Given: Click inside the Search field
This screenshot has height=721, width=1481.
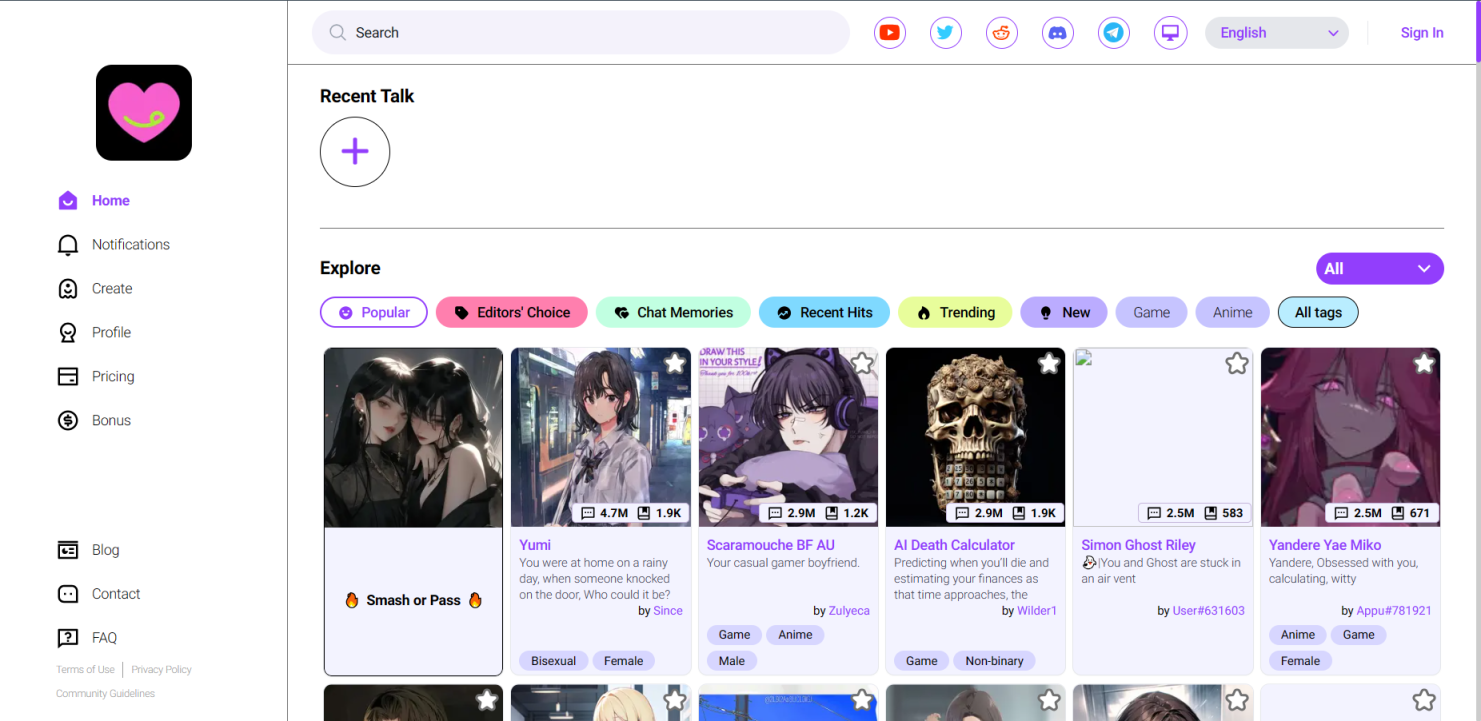Looking at the screenshot, I should tap(582, 32).
